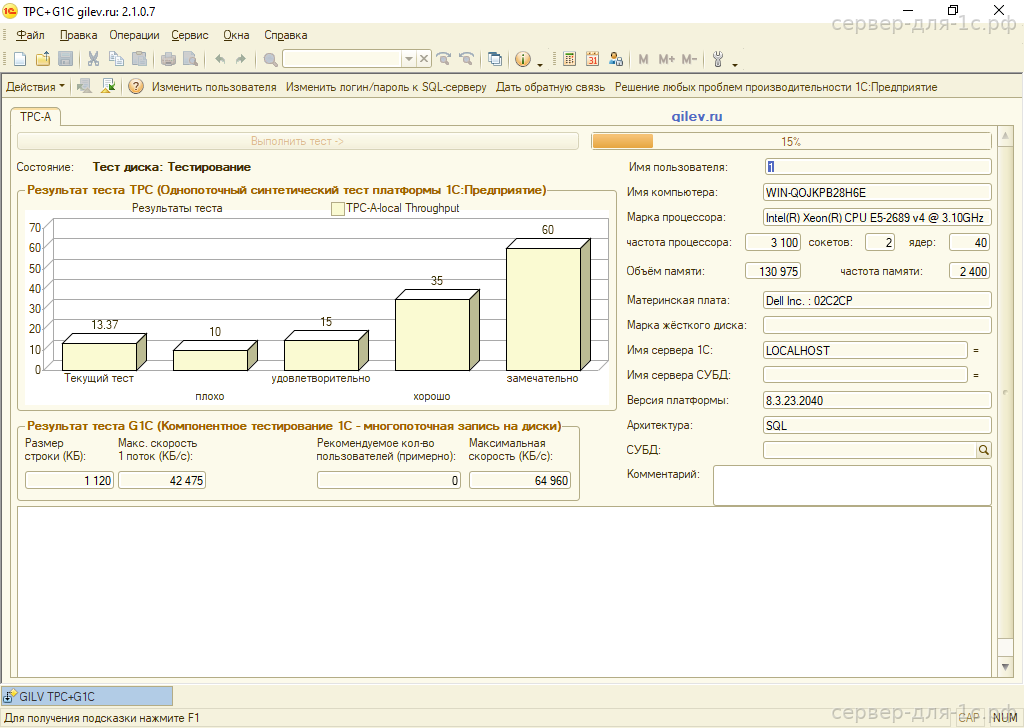The height and width of the screenshot is (728, 1024).
Task: Open the arrow next to wrench icon
Action: 735,62
